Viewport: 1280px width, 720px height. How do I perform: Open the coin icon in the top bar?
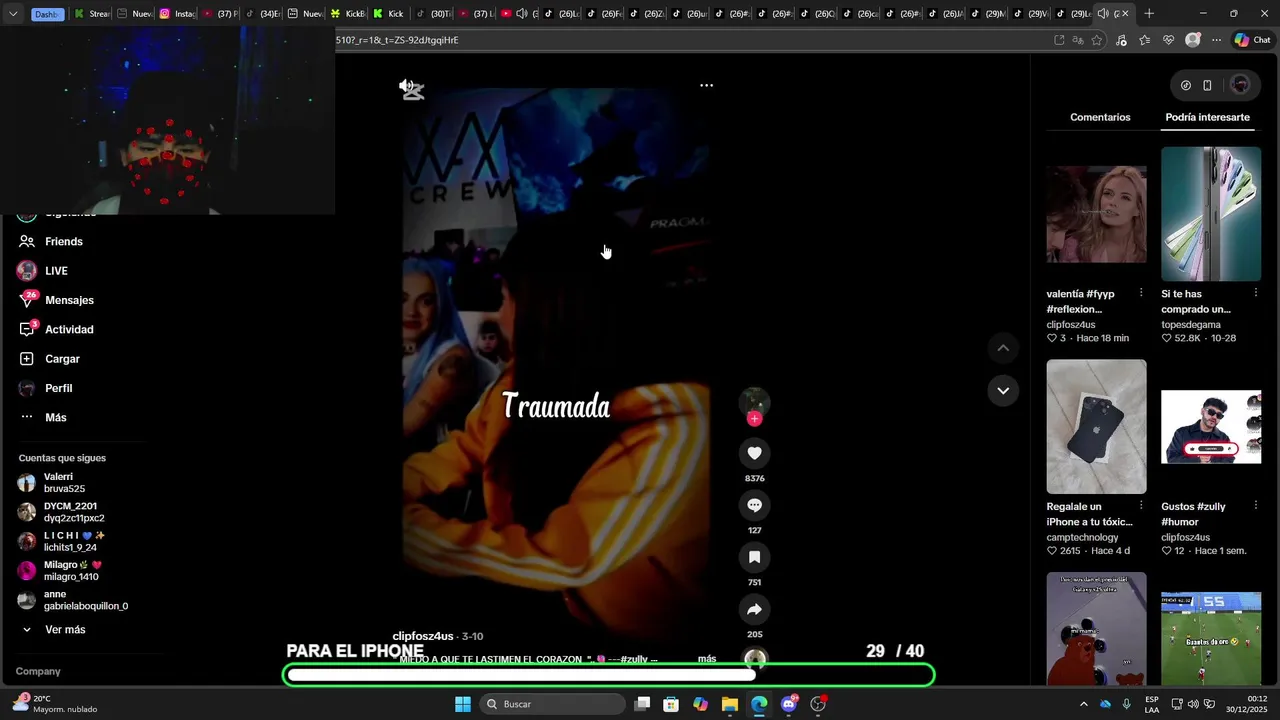click(1186, 85)
